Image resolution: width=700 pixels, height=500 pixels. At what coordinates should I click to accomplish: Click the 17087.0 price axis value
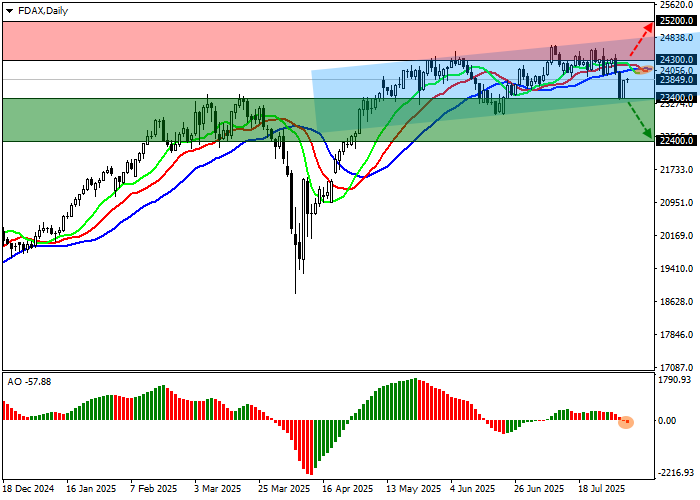677,368
